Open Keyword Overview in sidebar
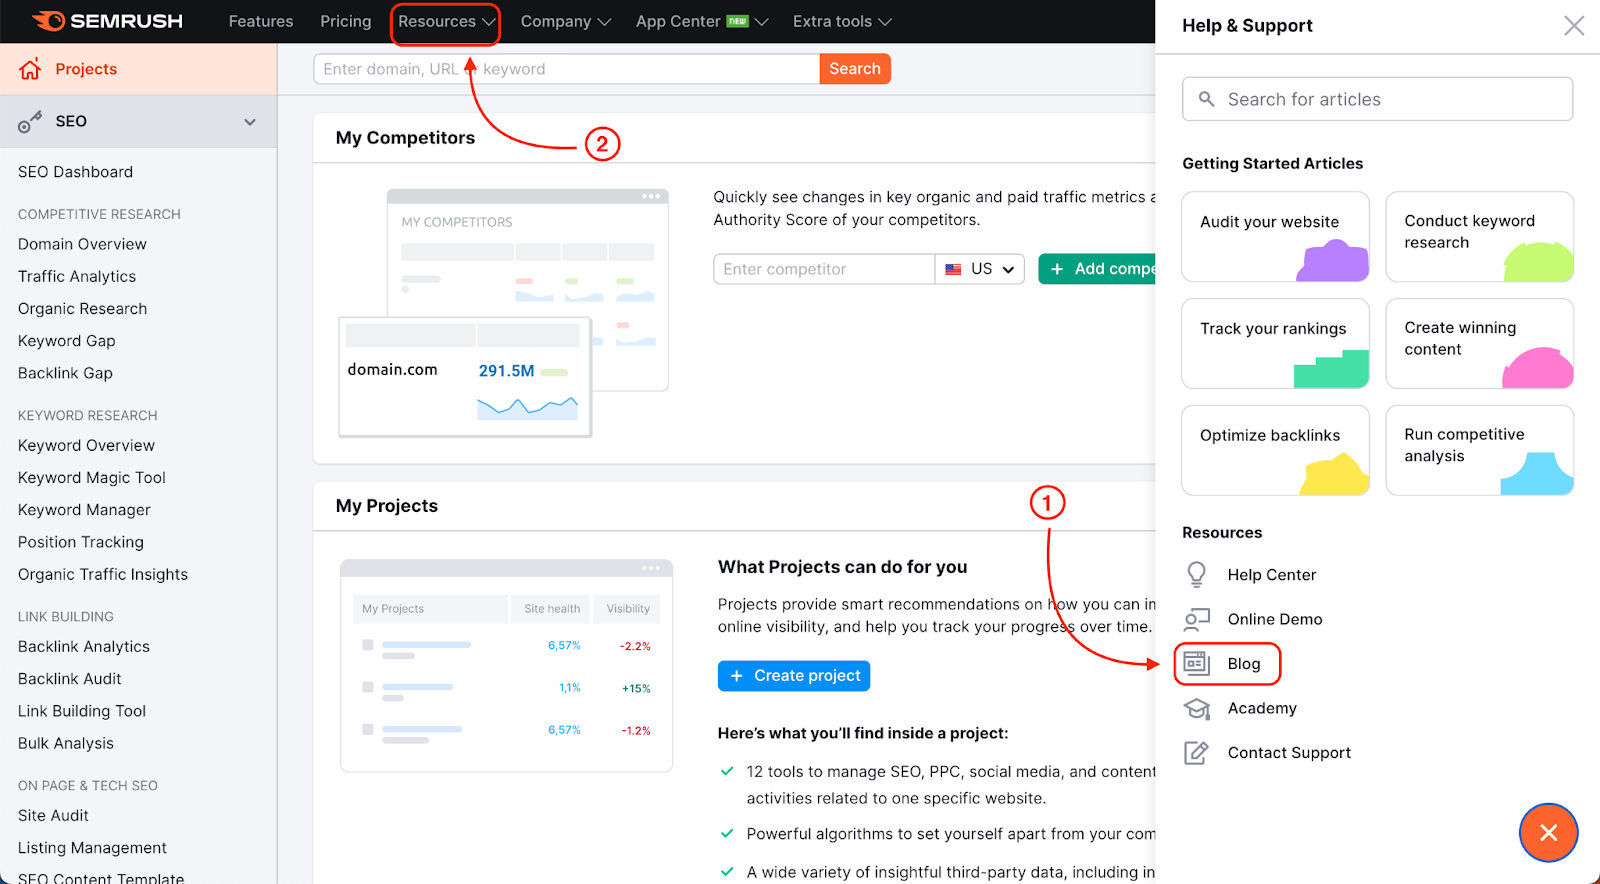This screenshot has height=884, width=1600. tap(86, 446)
